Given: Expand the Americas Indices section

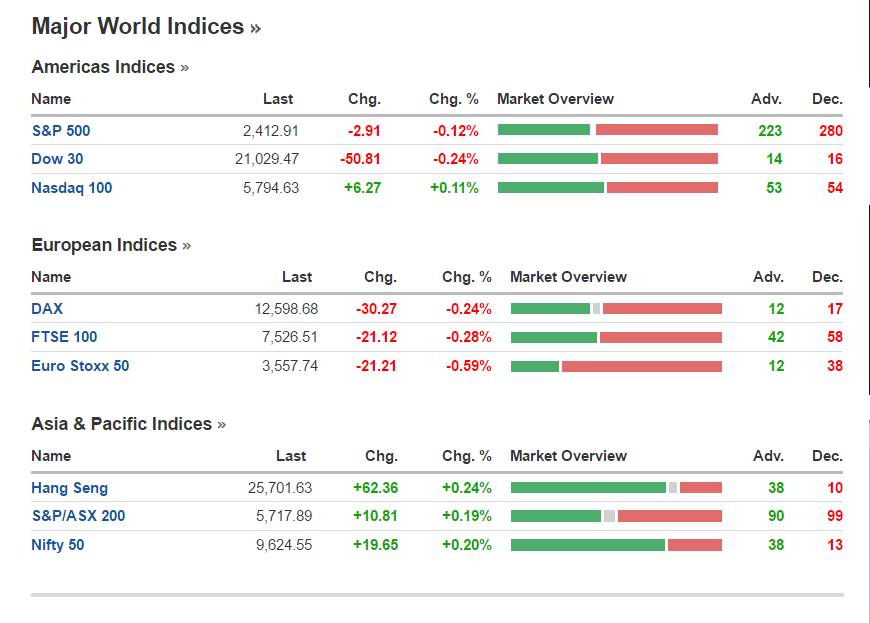Looking at the screenshot, I should (110, 68).
